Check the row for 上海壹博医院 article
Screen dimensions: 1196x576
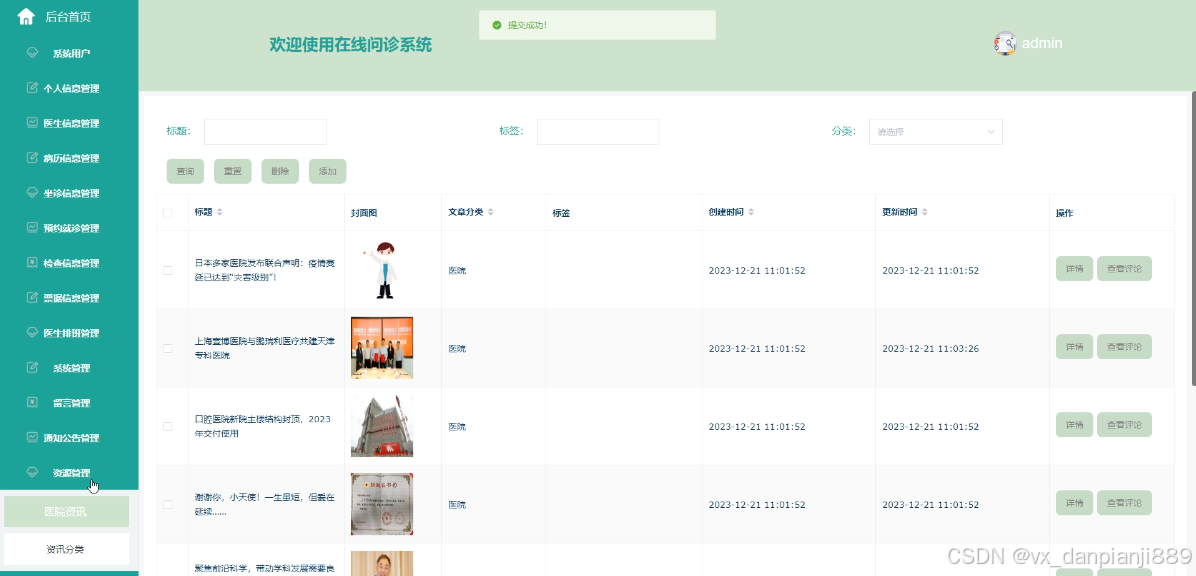168,349
